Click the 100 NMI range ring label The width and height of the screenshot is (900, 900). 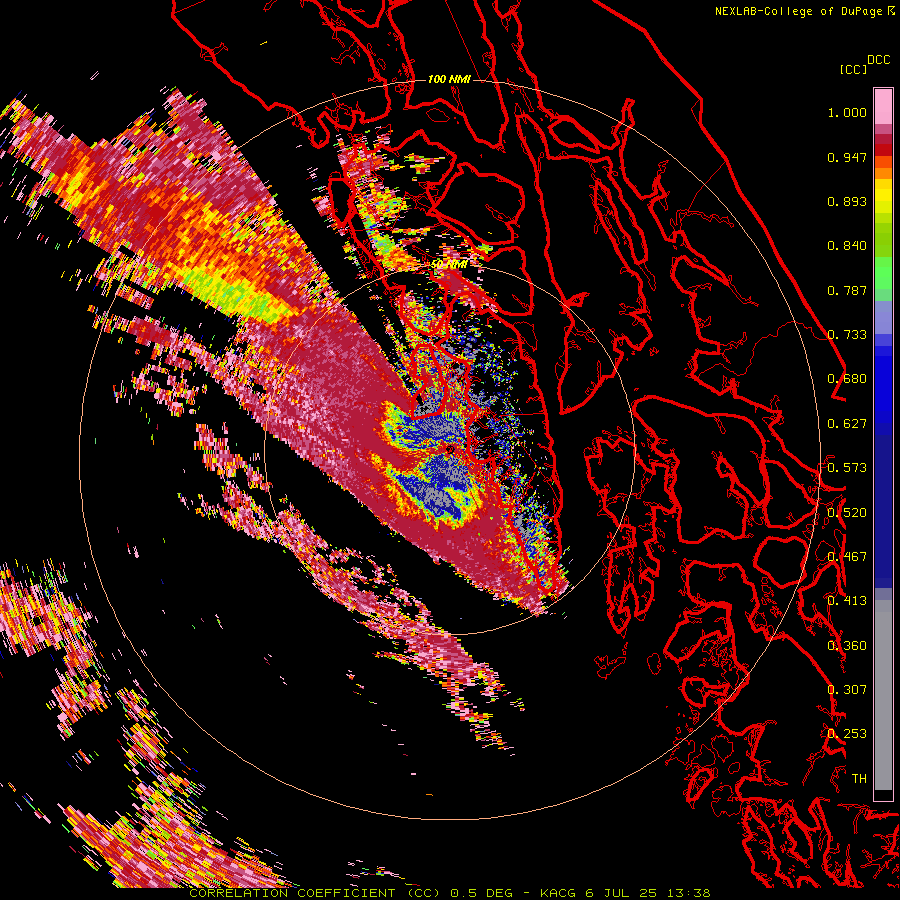[449, 79]
